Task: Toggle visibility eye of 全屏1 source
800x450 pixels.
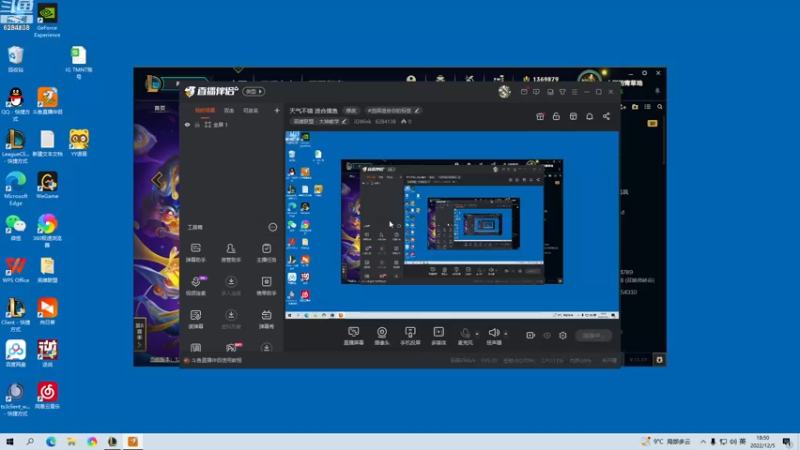Action: [187, 124]
